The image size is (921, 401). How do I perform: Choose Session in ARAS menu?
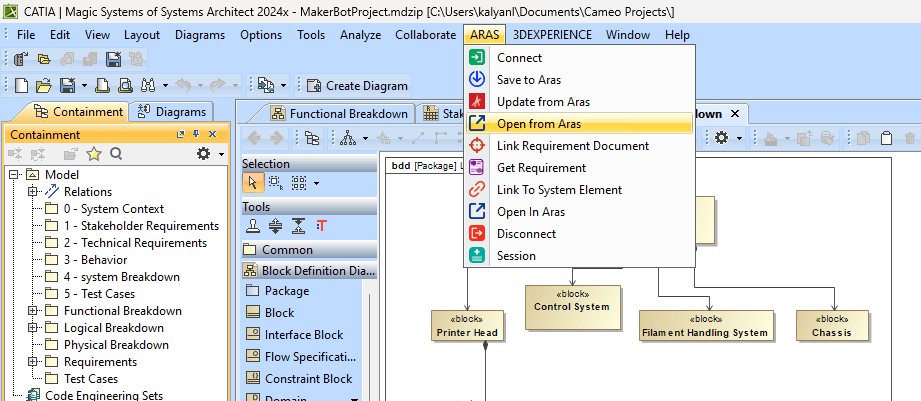tap(579, 255)
